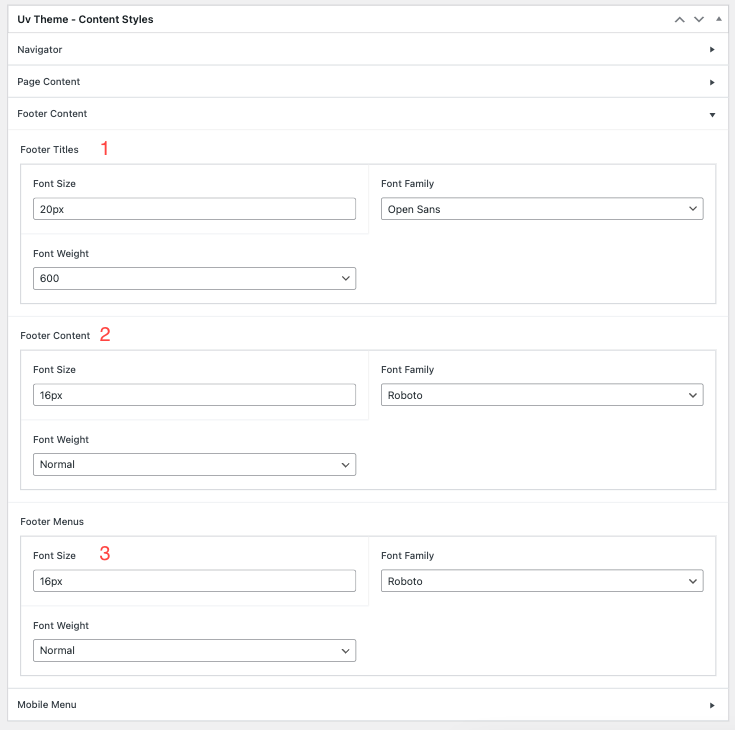Open Footer Titles Font Family dropdown
The width and height of the screenshot is (735, 730).
[541, 209]
